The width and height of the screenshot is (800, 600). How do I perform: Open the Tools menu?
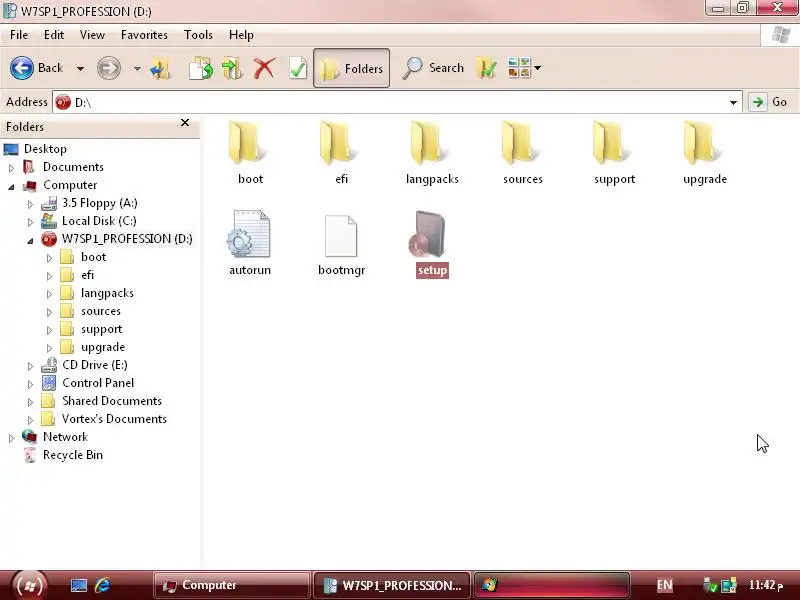click(x=198, y=35)
